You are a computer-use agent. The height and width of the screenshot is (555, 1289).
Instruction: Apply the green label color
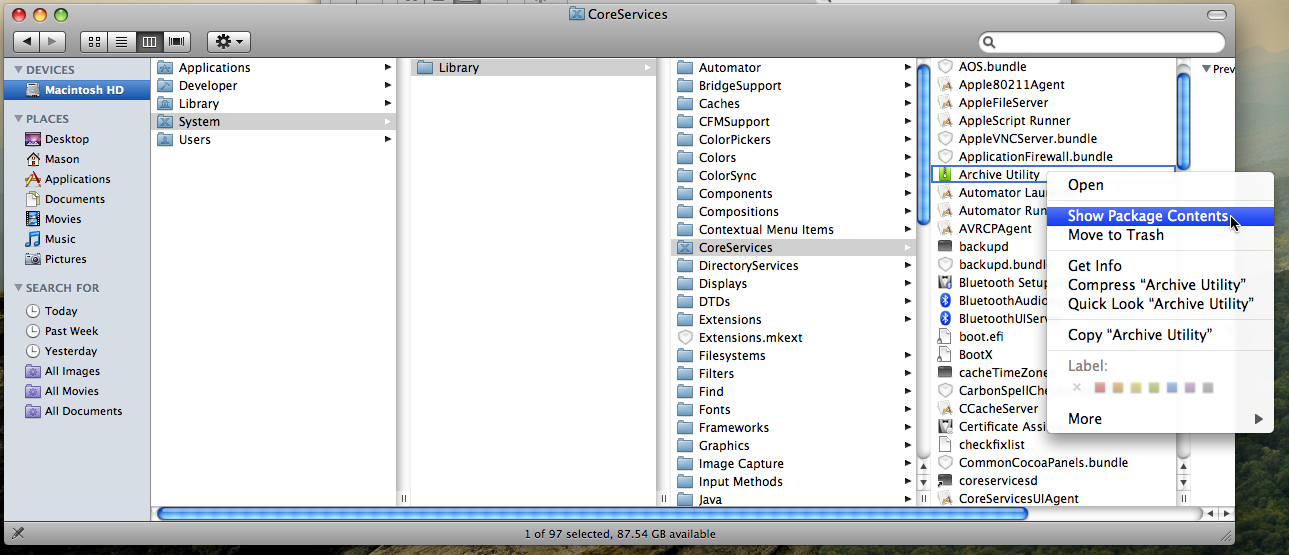point(1154,388)
